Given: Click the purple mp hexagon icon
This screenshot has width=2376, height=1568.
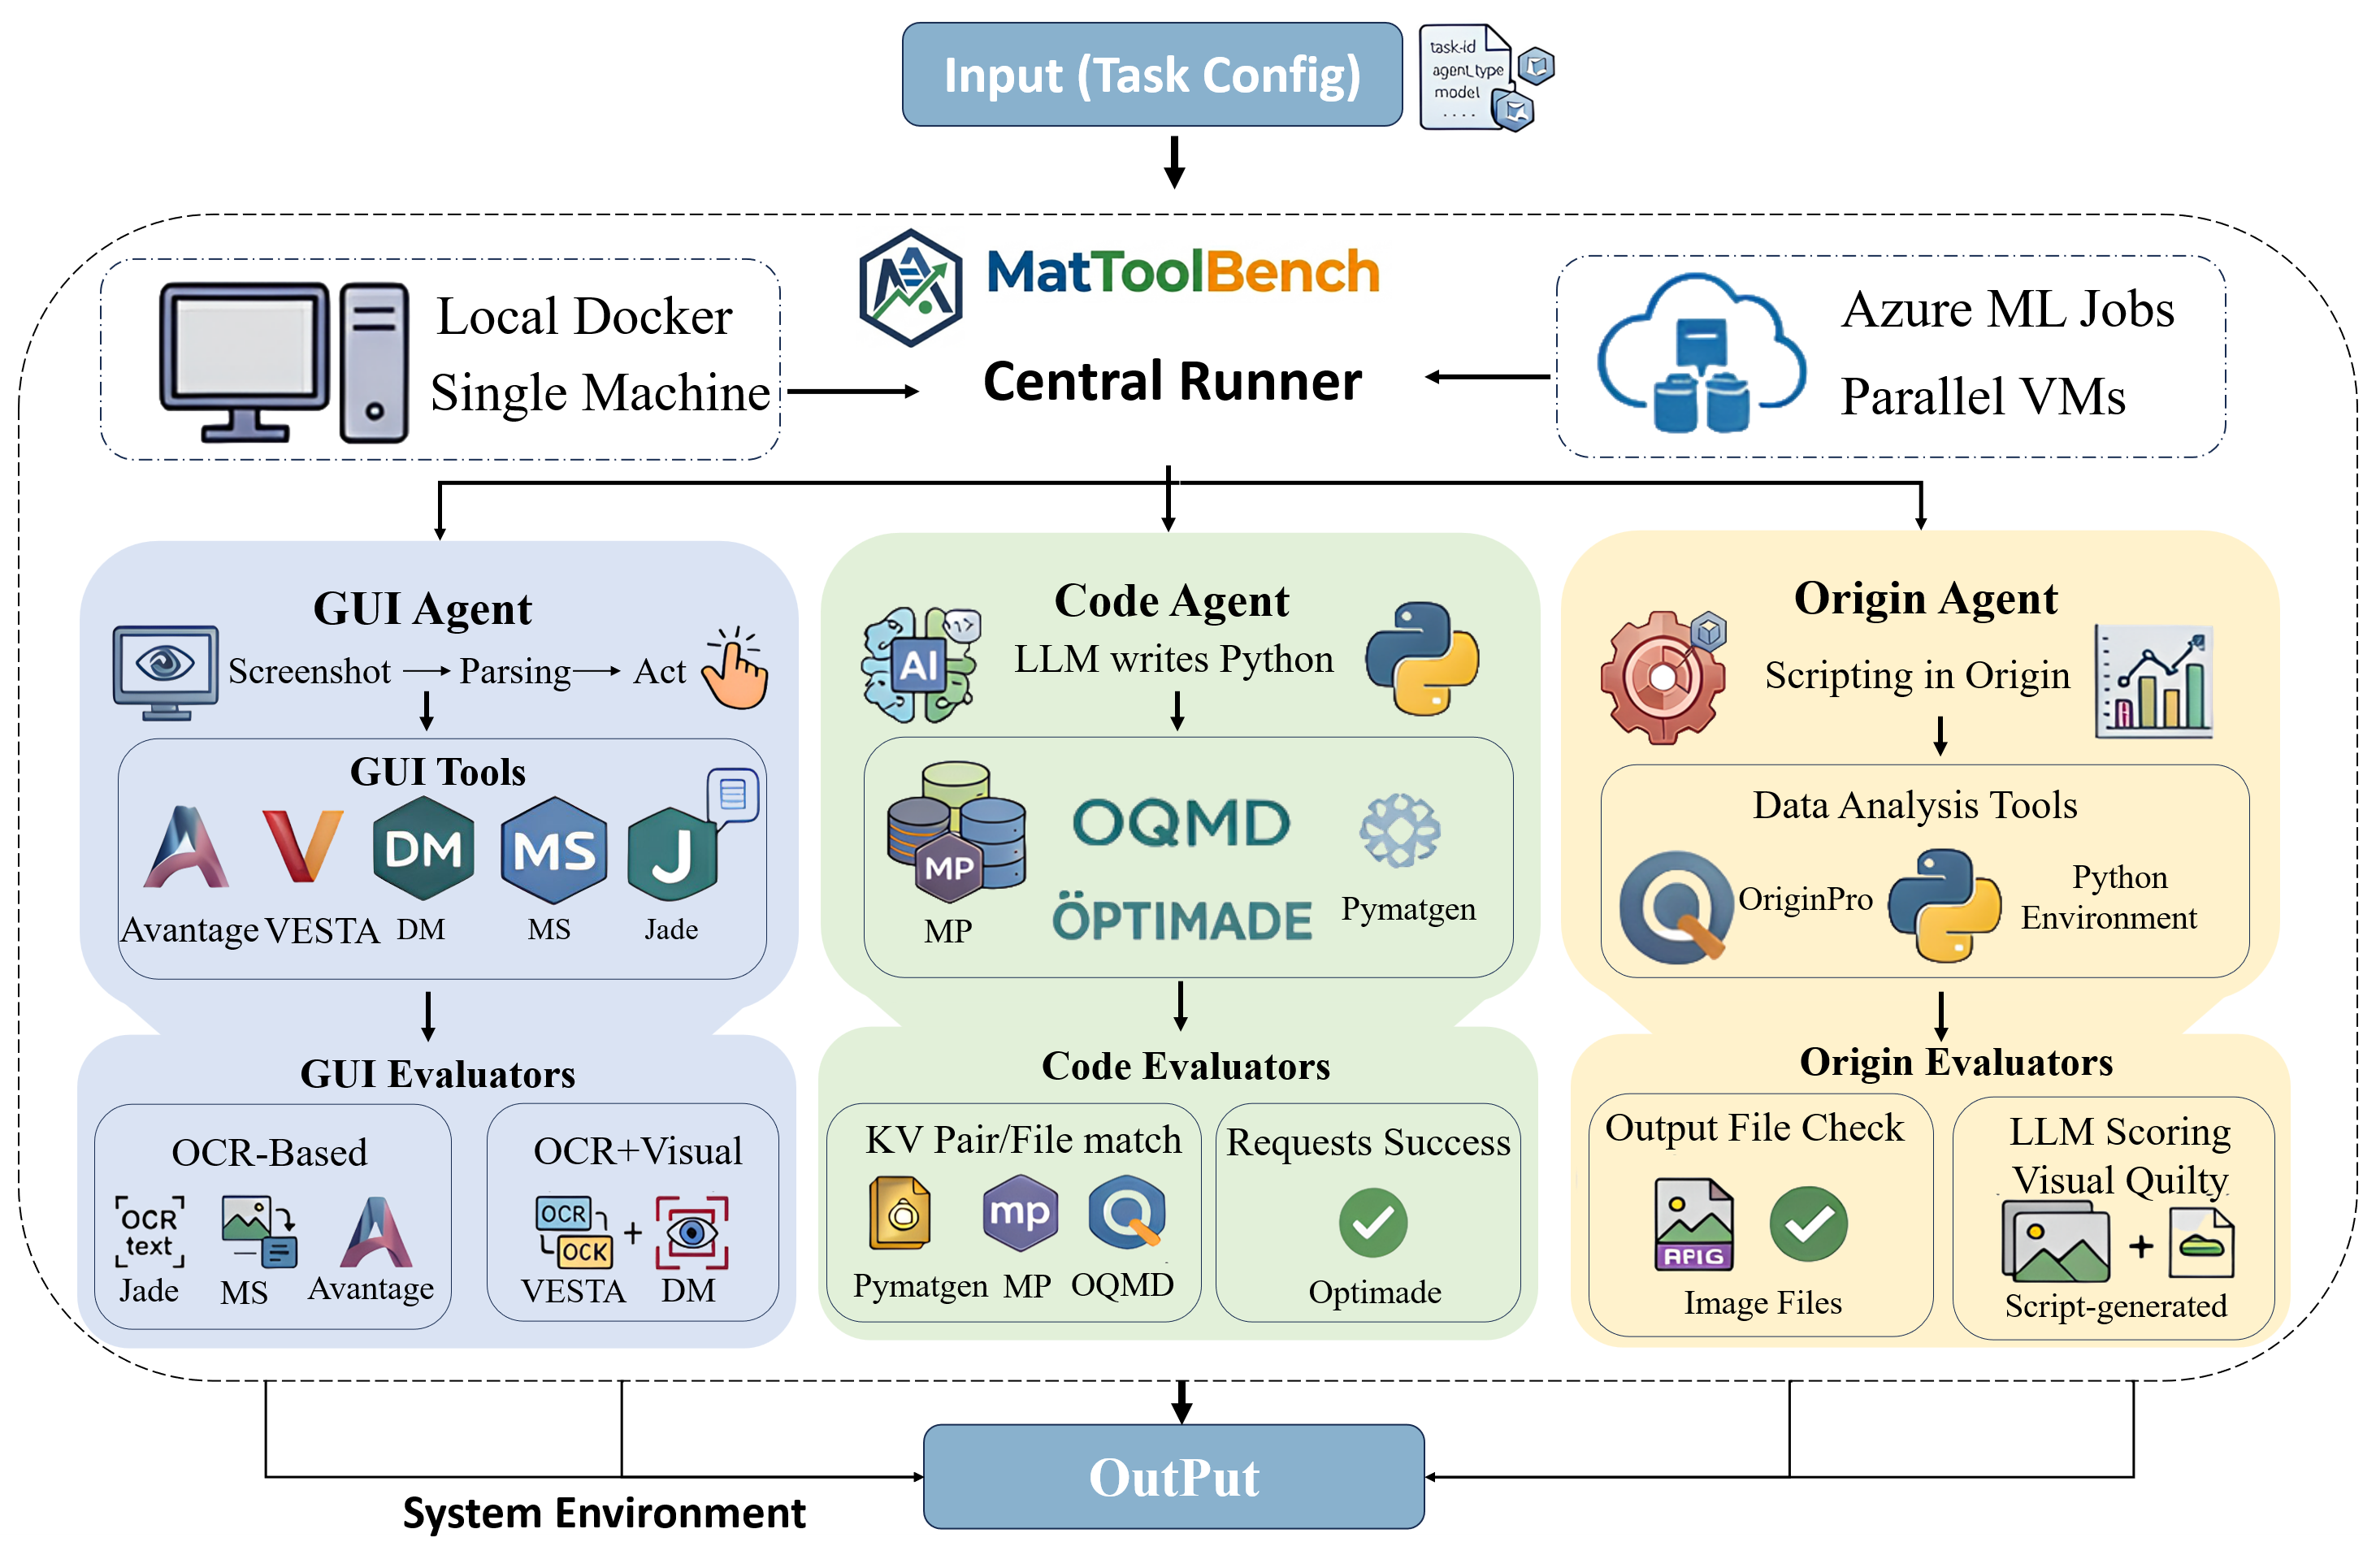Looking at the screenshot, I should [x=1019, y=1213].
